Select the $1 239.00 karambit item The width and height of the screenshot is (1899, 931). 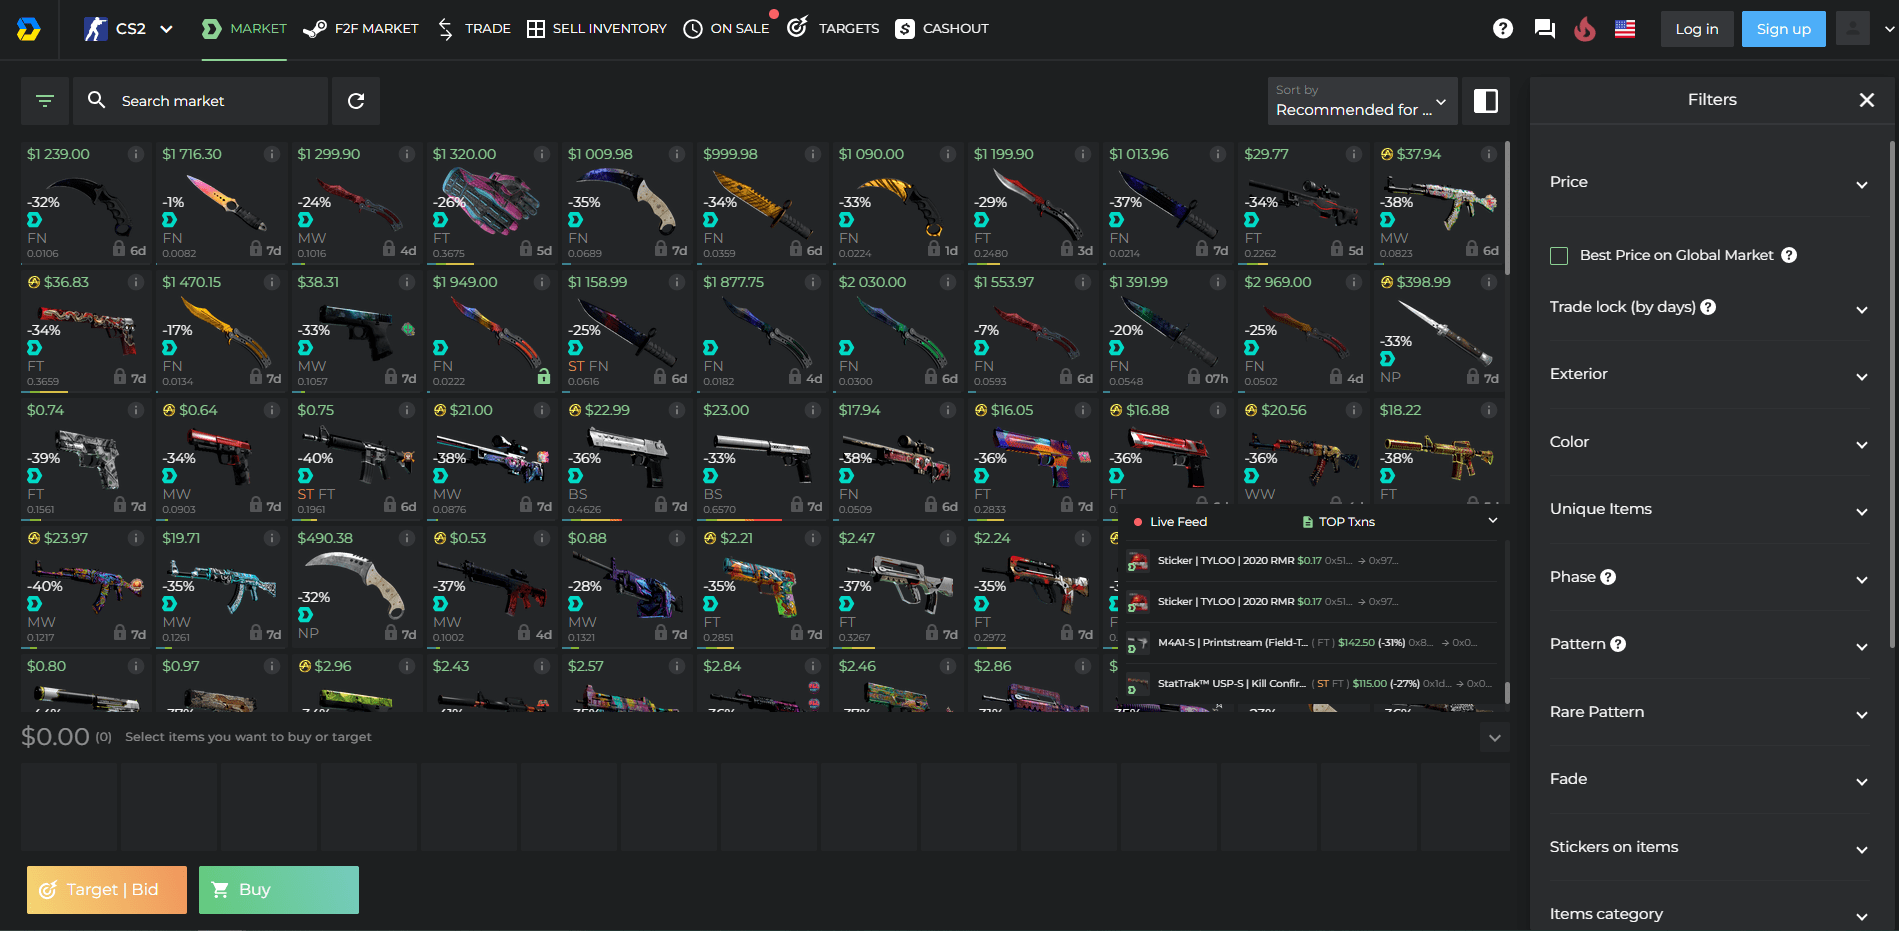point(85,202)
